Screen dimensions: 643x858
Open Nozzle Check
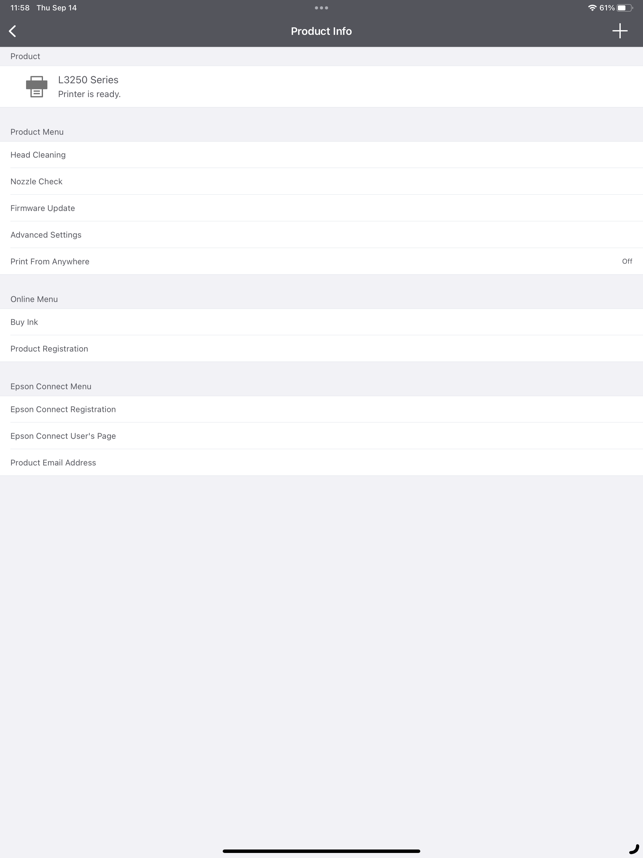pos(321,182)
